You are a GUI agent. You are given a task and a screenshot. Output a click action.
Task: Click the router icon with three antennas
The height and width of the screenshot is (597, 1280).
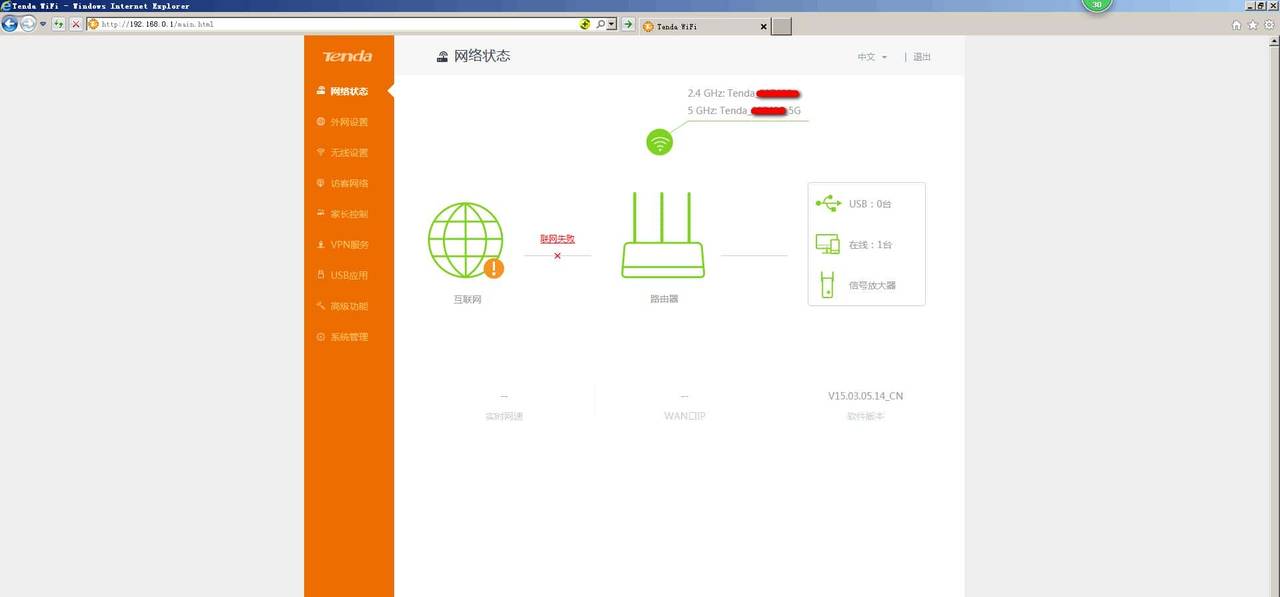pos(663,236)
